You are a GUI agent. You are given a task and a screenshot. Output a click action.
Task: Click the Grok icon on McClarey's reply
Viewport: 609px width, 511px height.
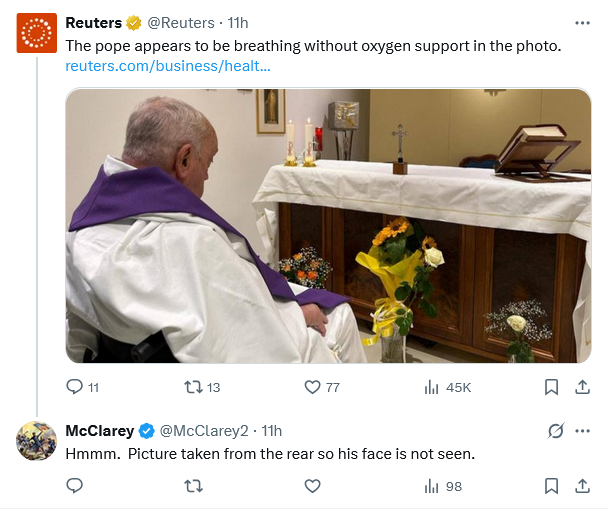pyautogui.click(x=556, y=431)
